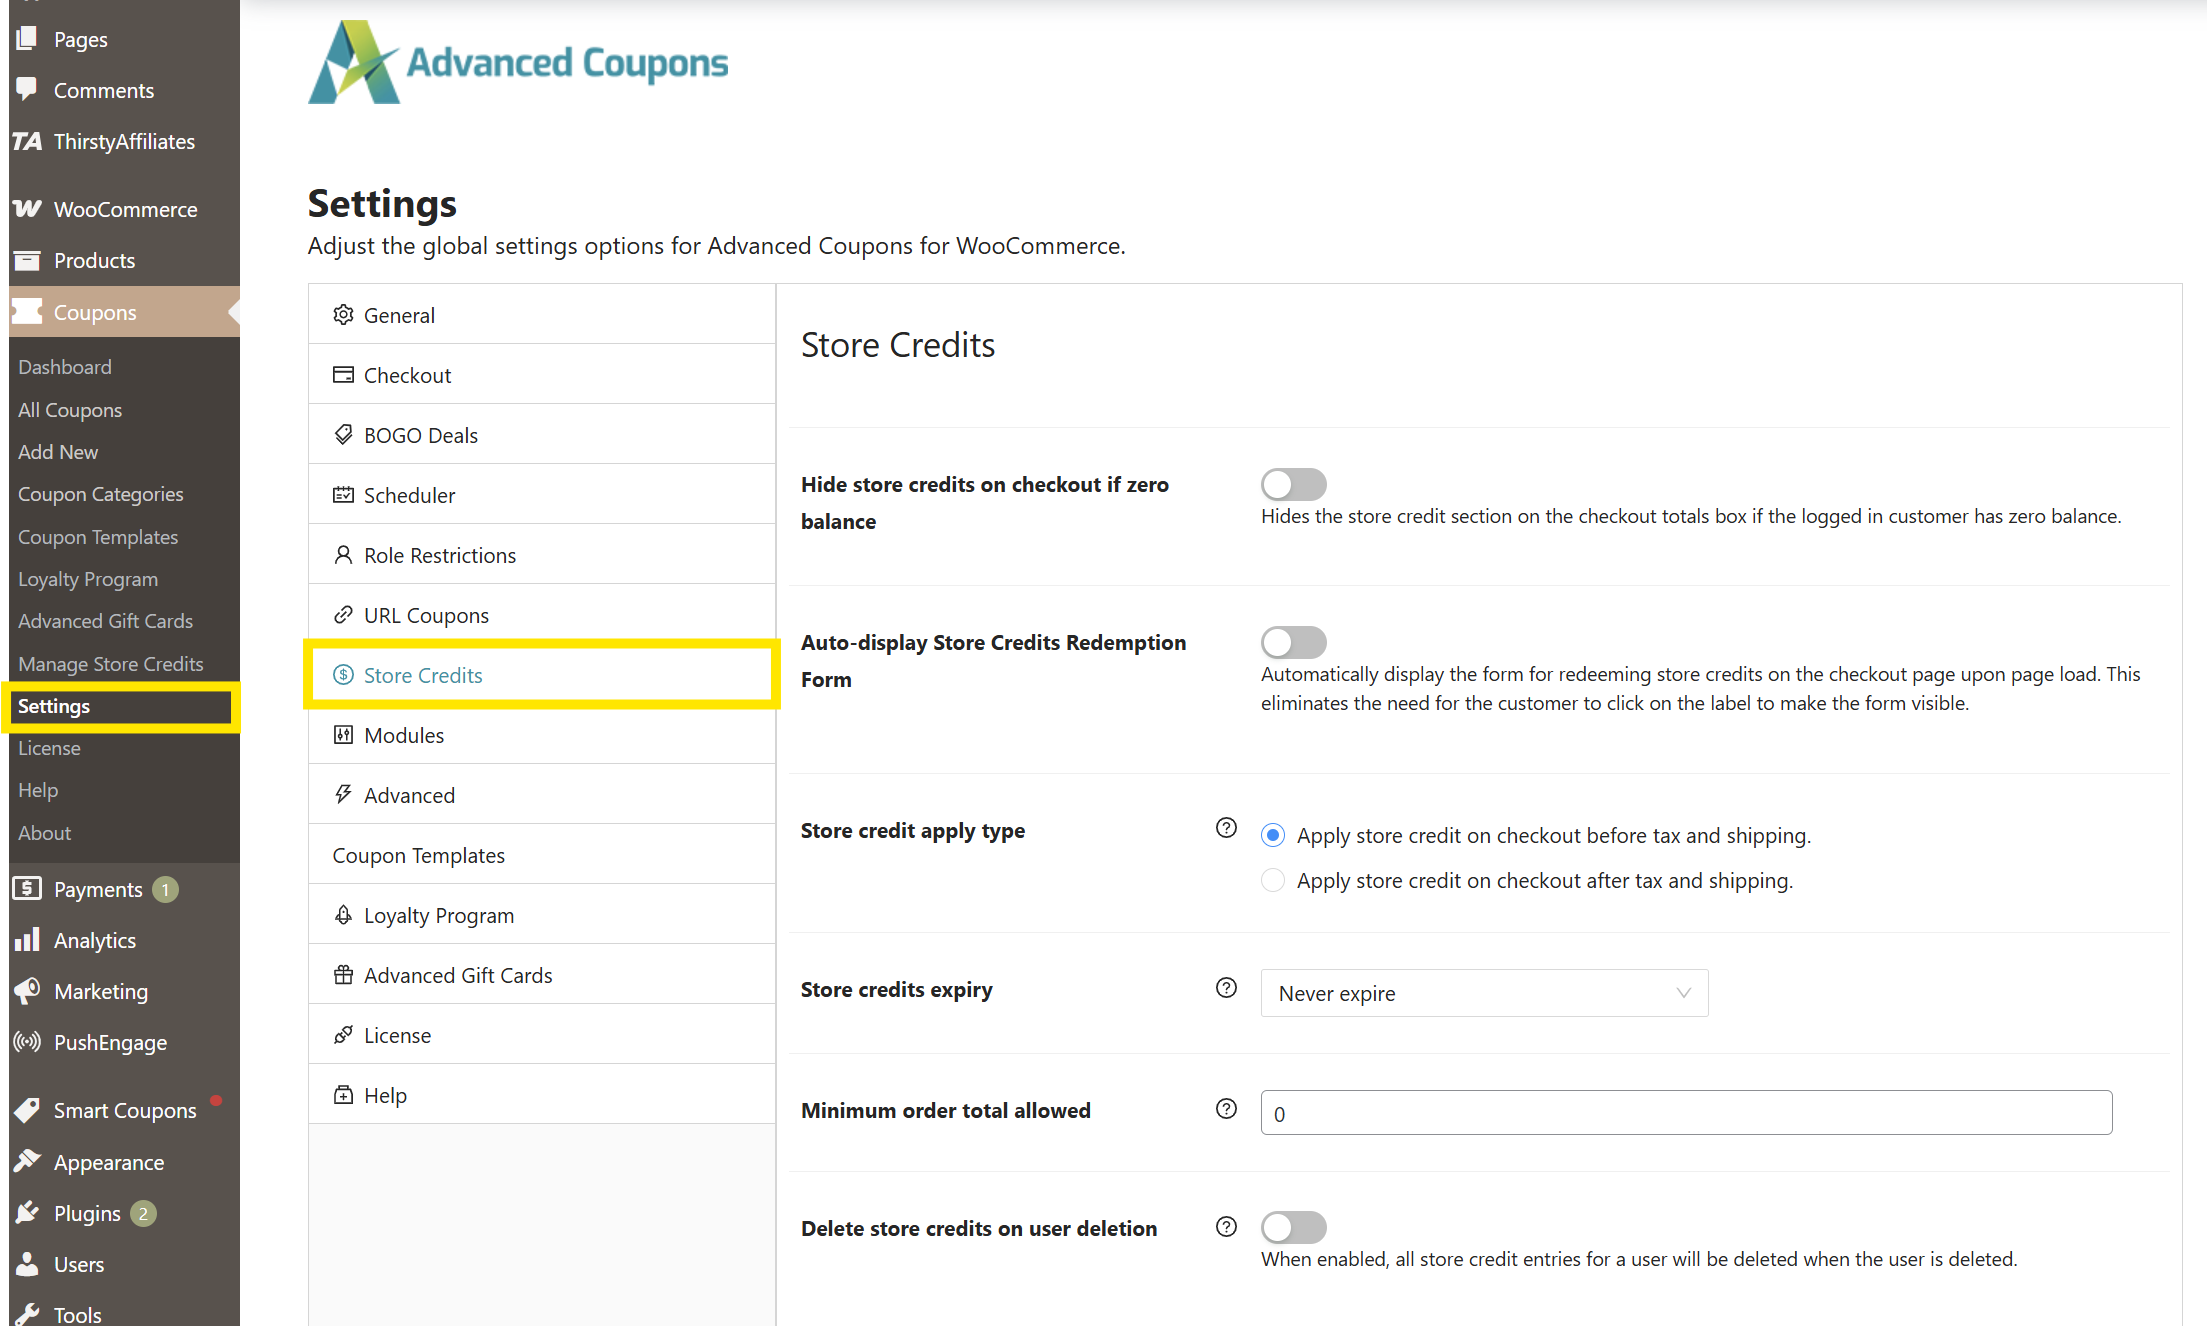The height and width of the screenshot is (1326, 2207).
Task: Open the Help settings tab
Action: click(541, 1095)
